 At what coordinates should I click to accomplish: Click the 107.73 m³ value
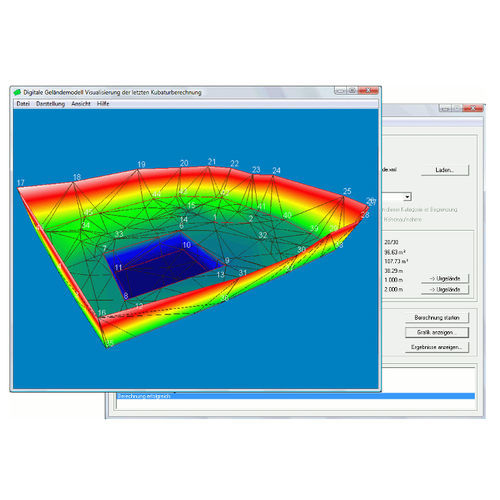pos(396,261)
